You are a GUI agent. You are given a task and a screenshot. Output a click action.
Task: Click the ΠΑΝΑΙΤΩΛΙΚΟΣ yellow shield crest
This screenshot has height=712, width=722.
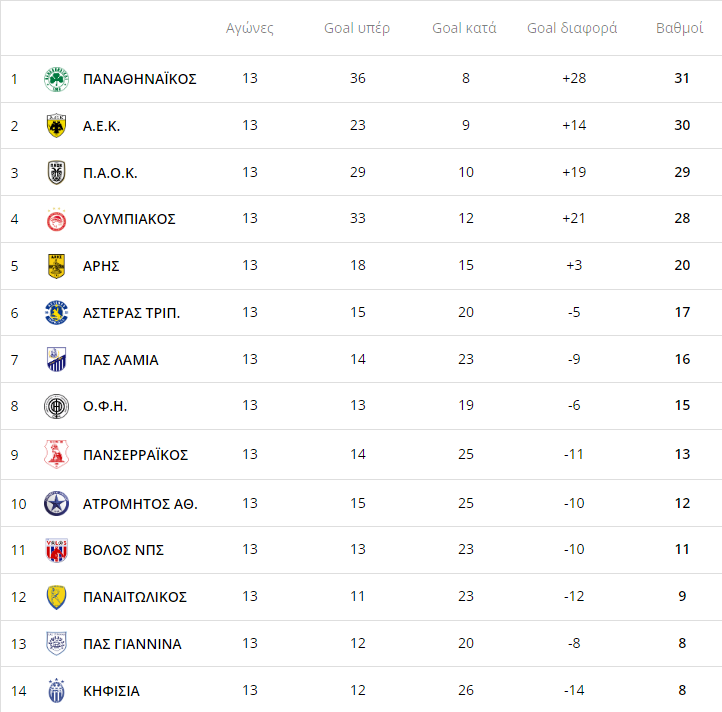(56, 597)
